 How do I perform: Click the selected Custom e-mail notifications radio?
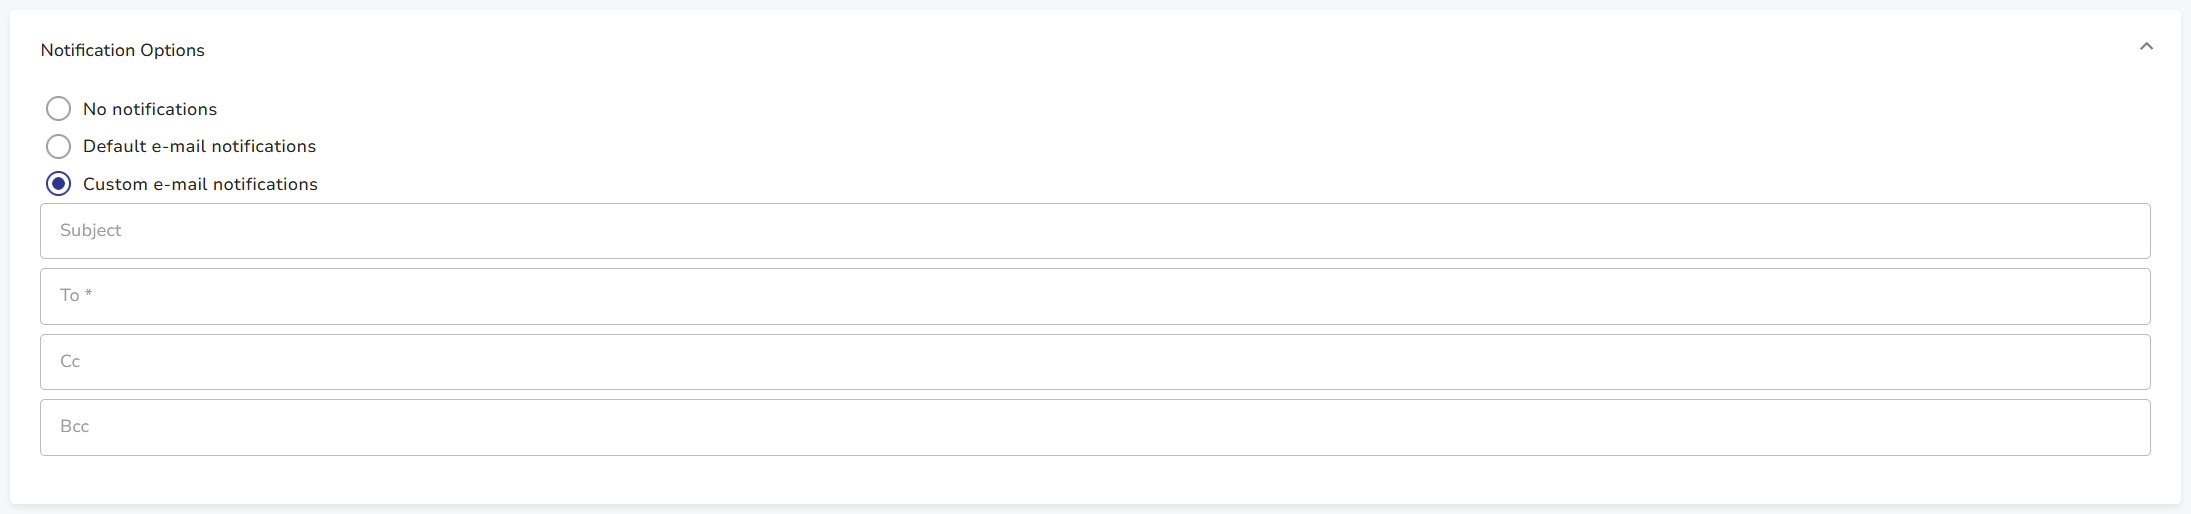(59, 184)
